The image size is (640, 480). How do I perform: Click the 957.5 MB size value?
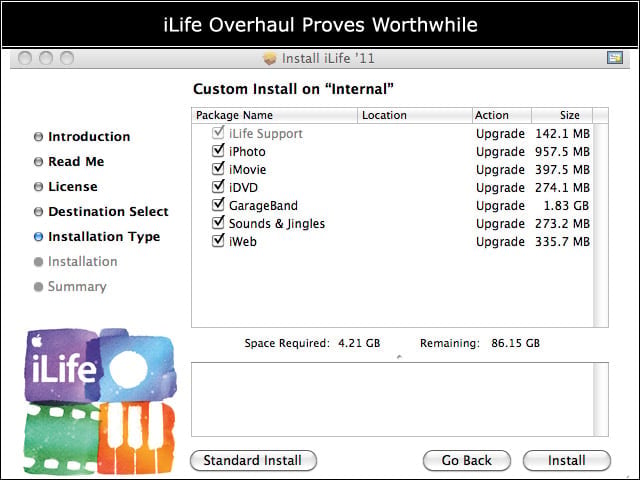pyautogui.click(x=562, y=152)
